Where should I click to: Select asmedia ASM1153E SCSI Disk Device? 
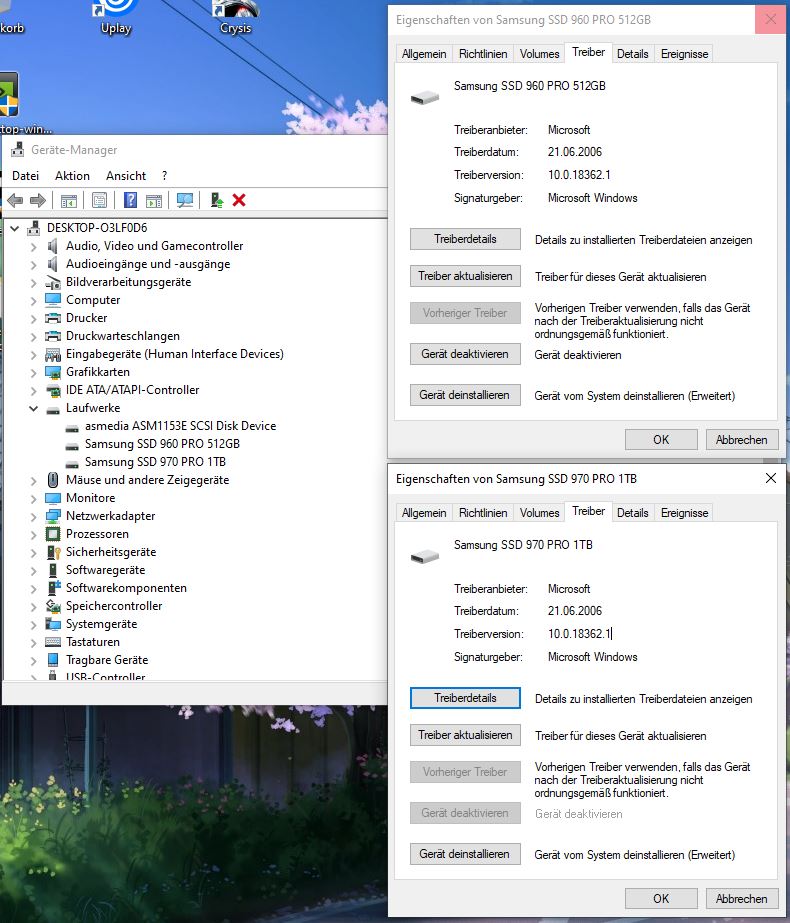(180, 426)
